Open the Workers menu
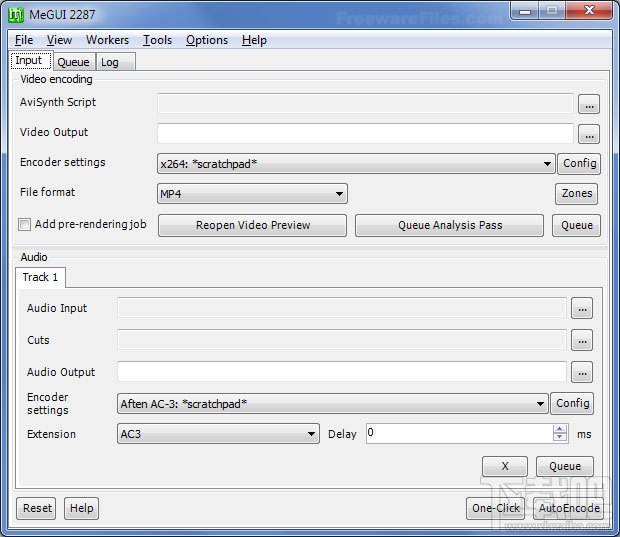This screenshot has height=537, width=620. point(108,40)
